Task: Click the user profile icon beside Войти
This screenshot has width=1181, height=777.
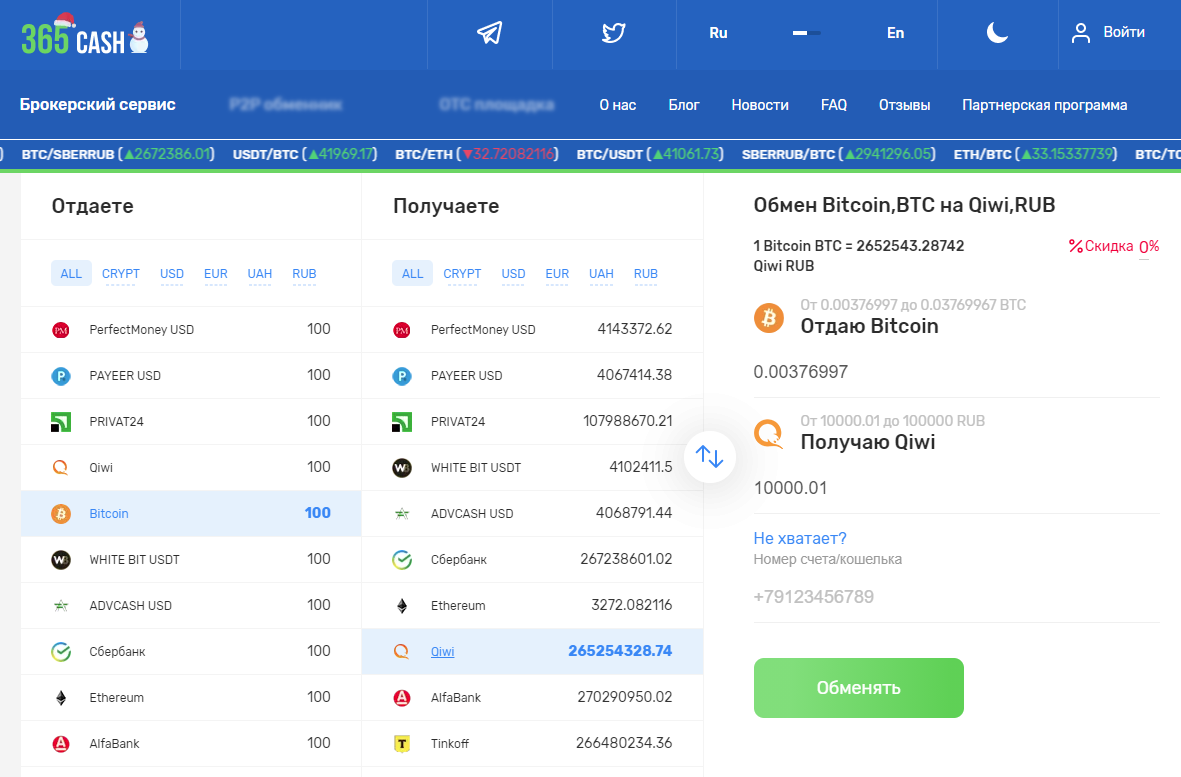Action: point(1081,33)
